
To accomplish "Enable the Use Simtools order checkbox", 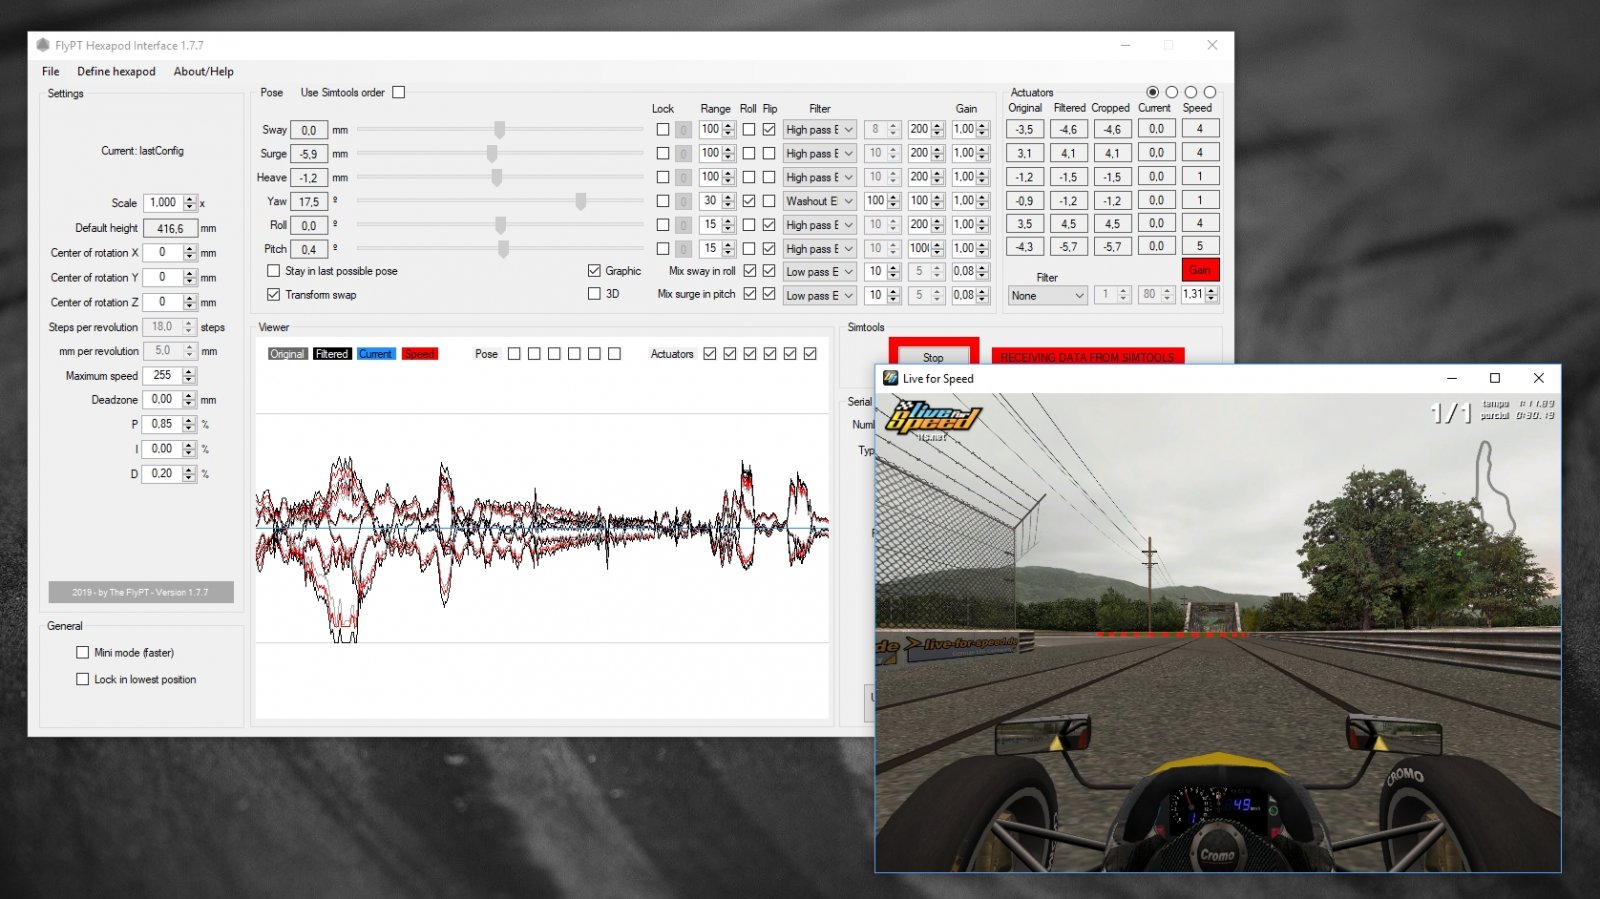I will coord(399,92).
